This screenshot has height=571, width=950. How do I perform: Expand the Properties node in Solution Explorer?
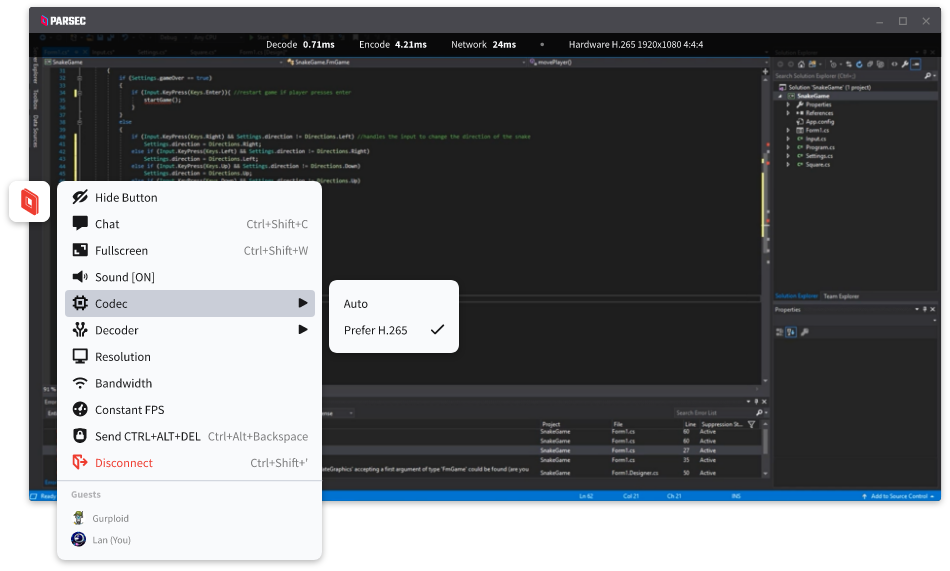coord(788,104)
